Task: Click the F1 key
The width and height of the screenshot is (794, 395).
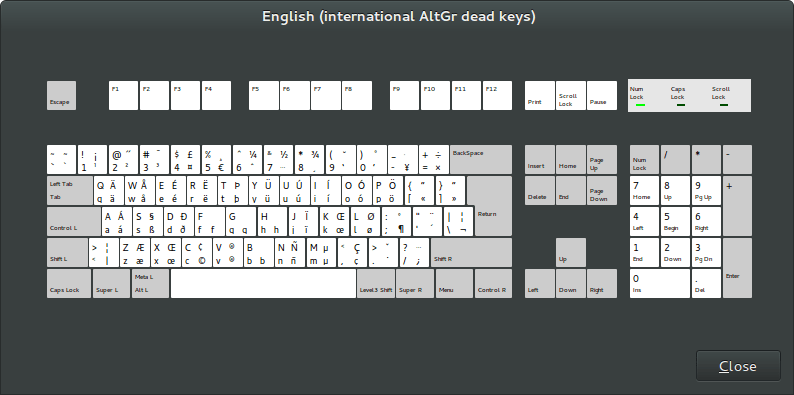Action: 124,95
